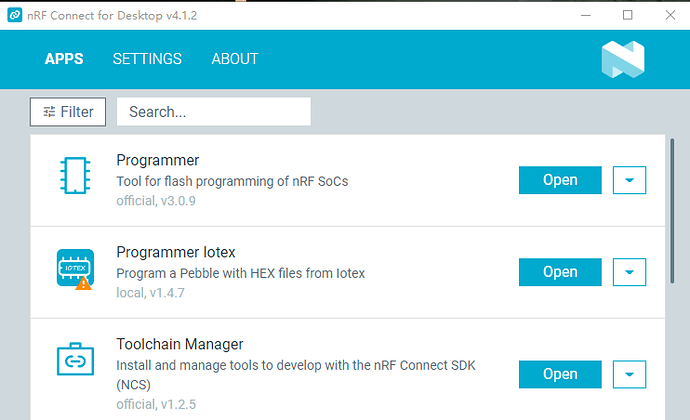The height and width of the screenshot is (420, 690).
Task: Open the Programmer app
Action: click(560, 180)
